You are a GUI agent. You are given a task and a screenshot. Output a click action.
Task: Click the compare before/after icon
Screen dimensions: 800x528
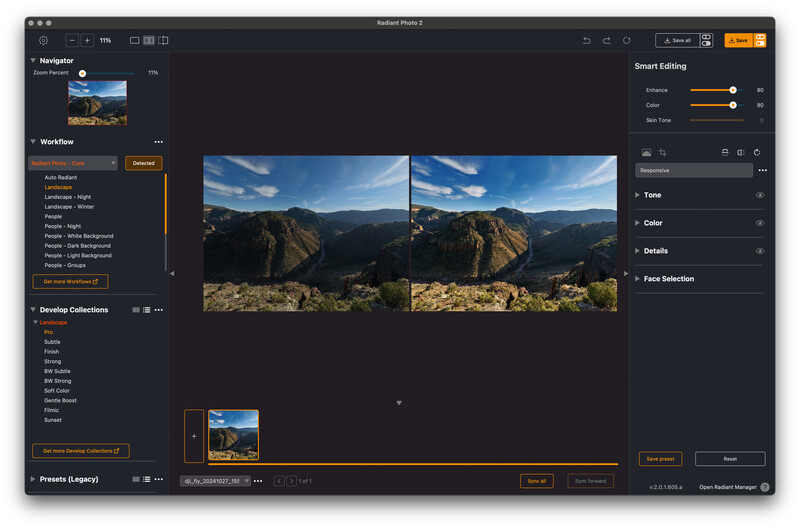[x=741, y=153]
